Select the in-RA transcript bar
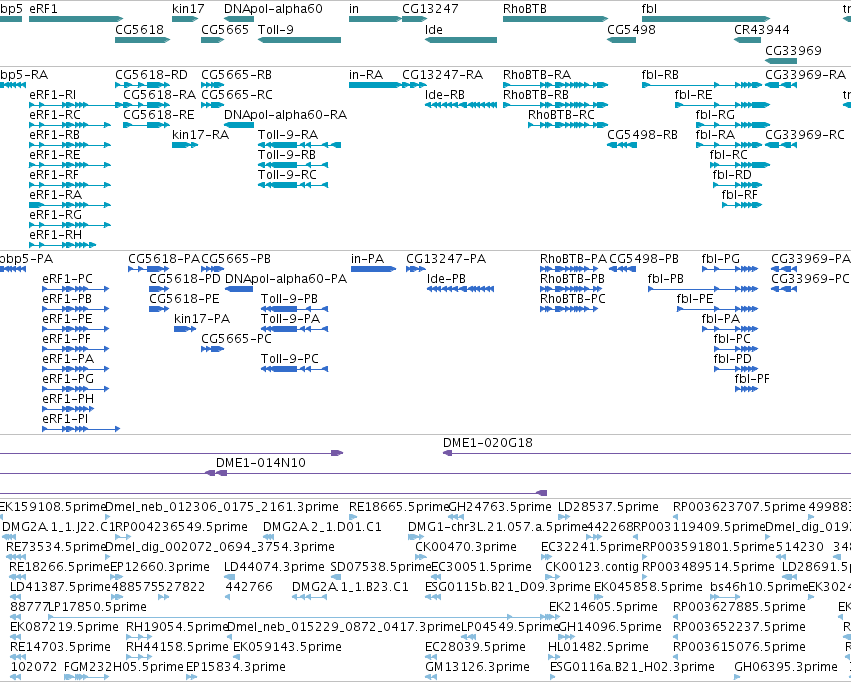 pos(374,85)
